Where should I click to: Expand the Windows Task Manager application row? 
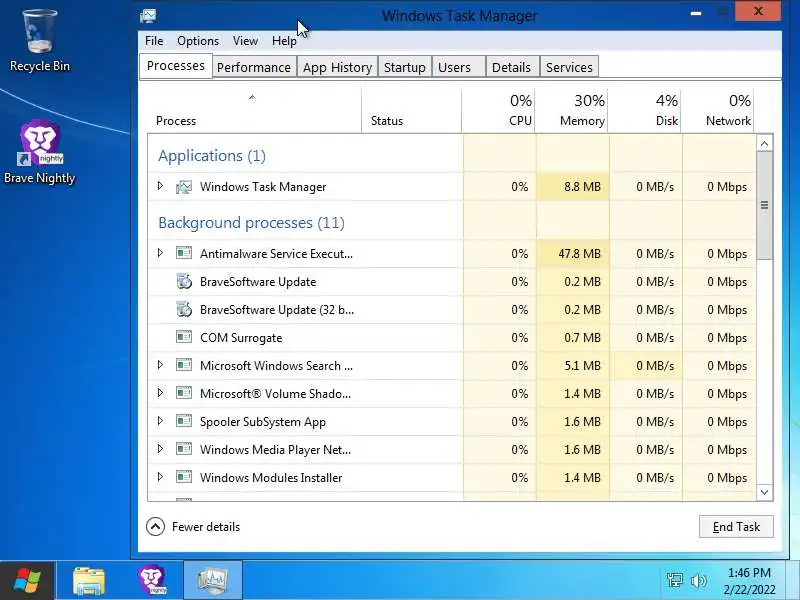click(x=160, y=186)
